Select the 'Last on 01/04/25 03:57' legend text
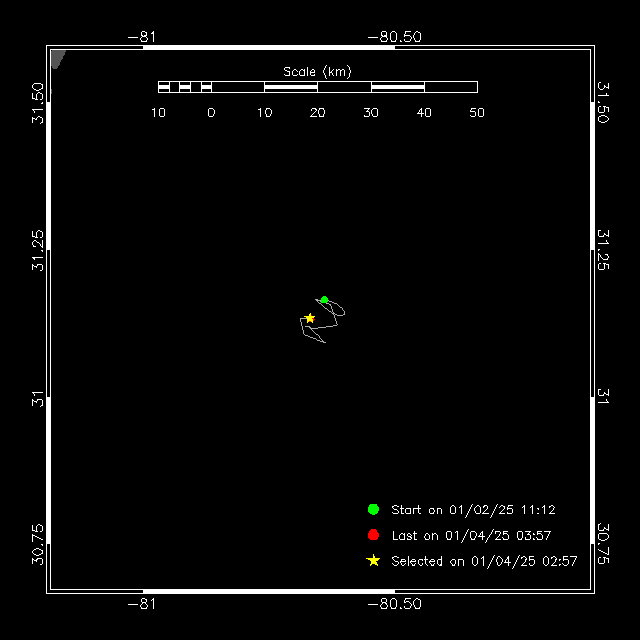The image size is (640, 640). click(x=471, y=536)
